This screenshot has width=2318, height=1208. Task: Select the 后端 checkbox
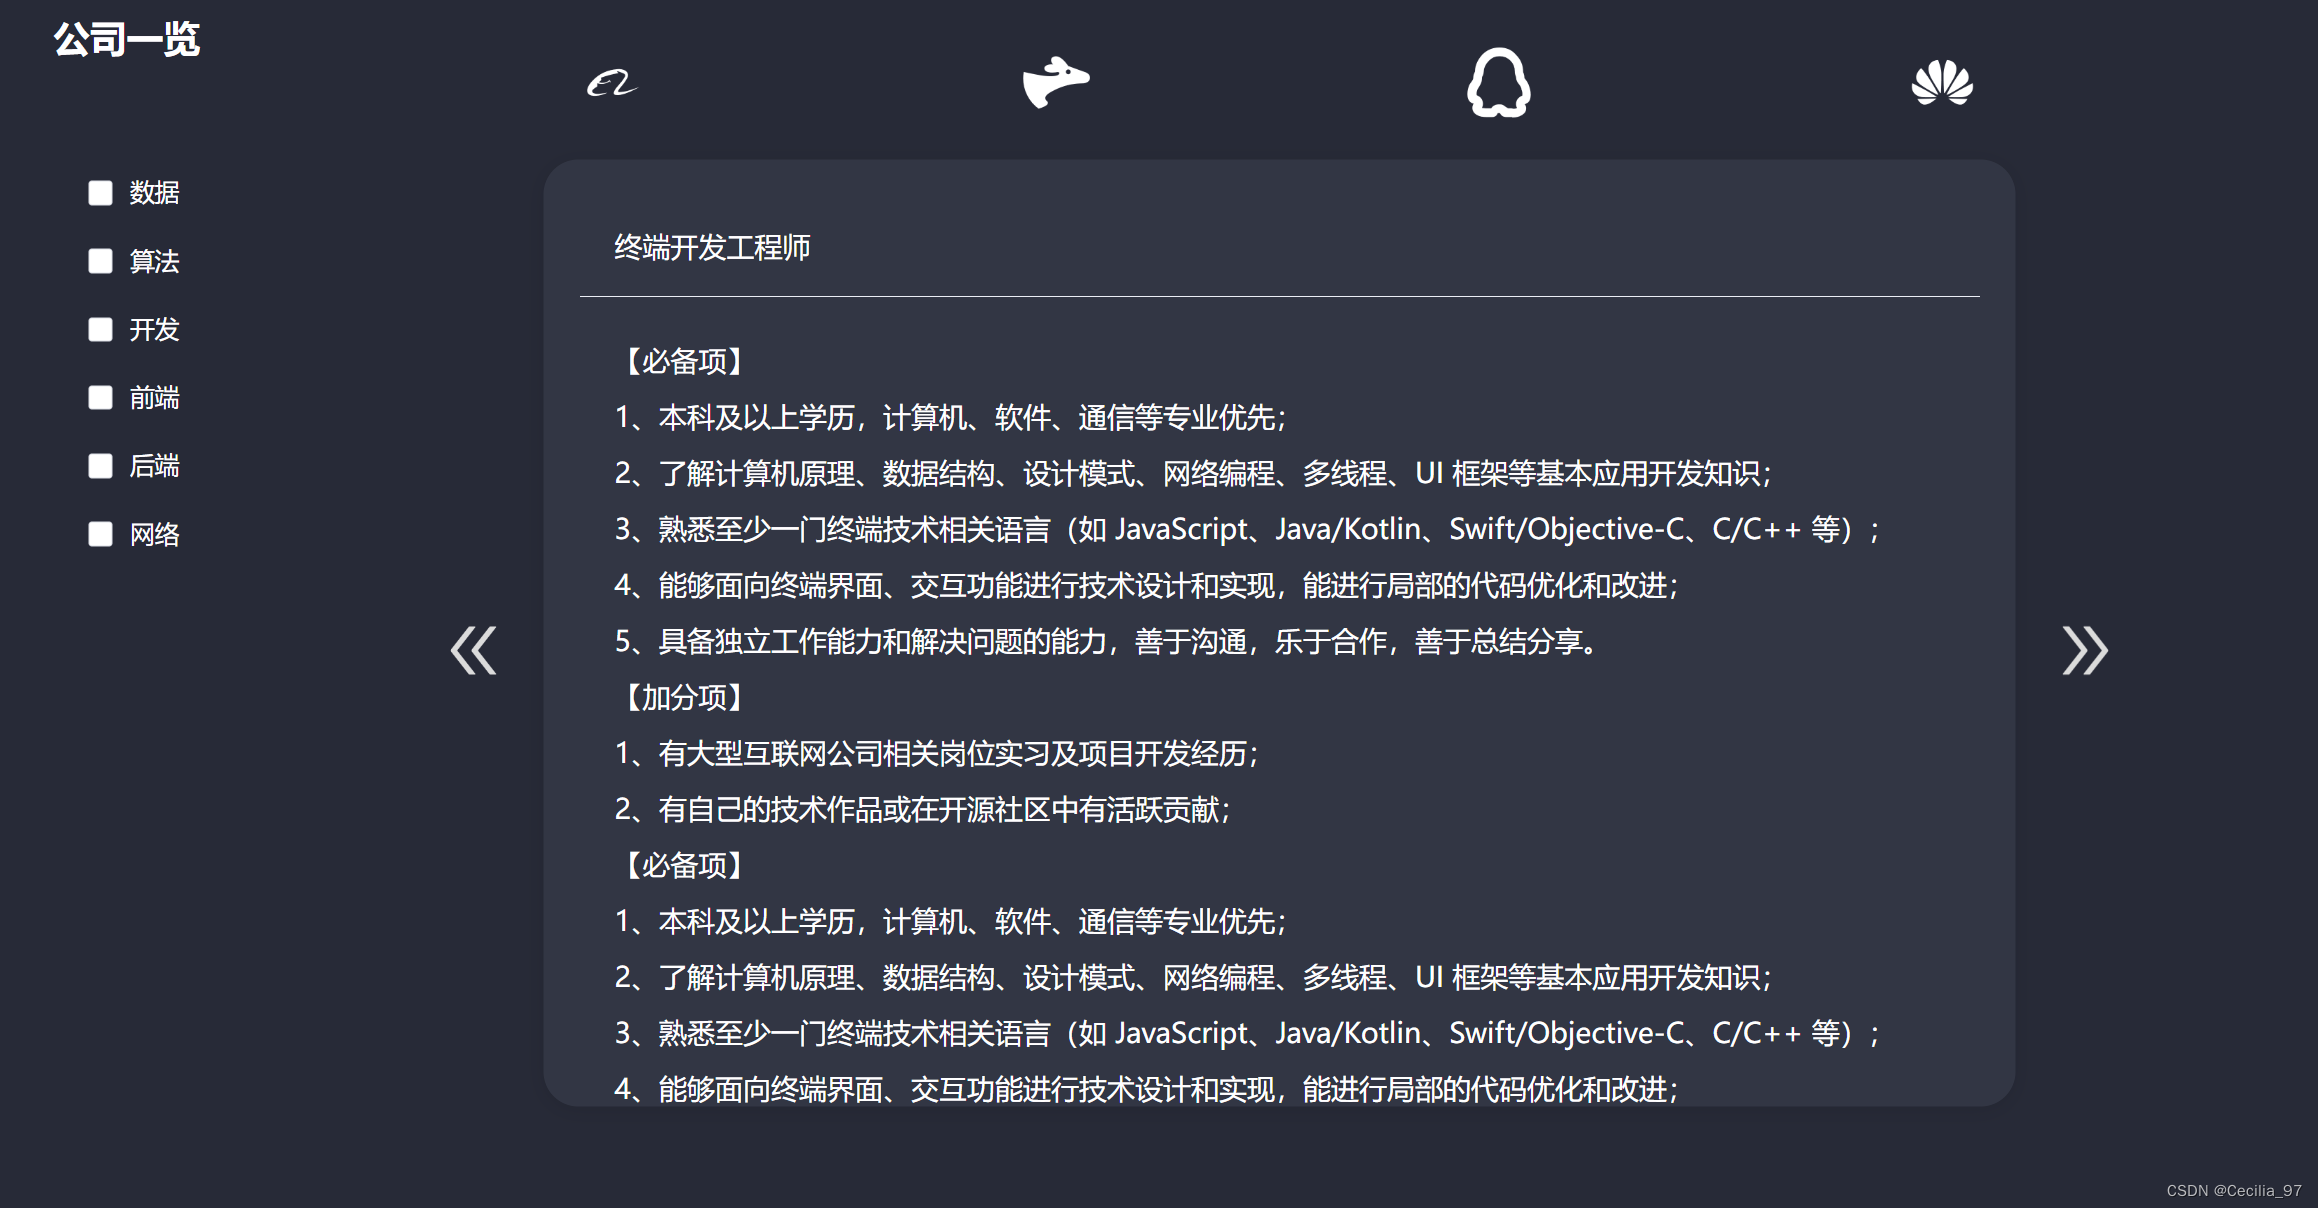(x=100, y=466)
